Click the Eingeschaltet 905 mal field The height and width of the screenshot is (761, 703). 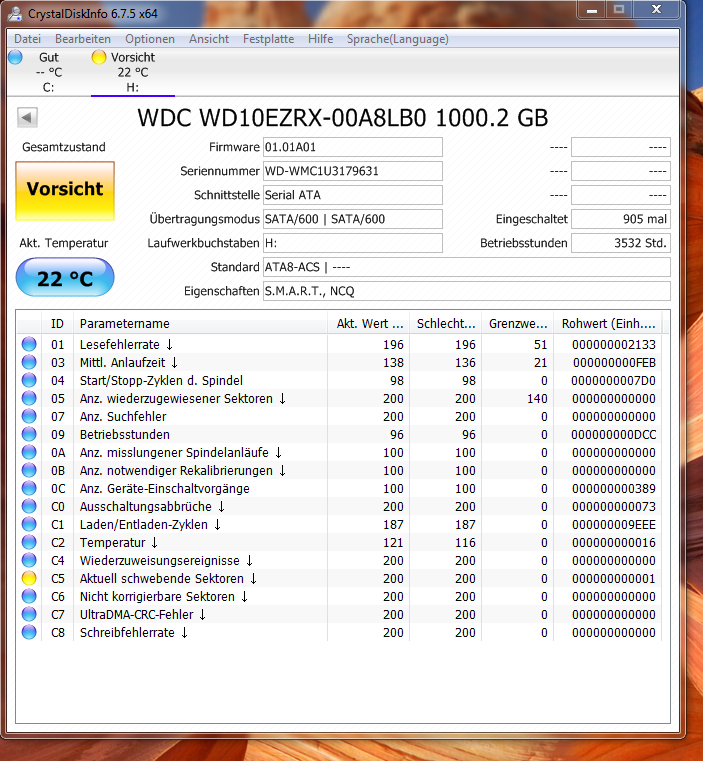621,219
